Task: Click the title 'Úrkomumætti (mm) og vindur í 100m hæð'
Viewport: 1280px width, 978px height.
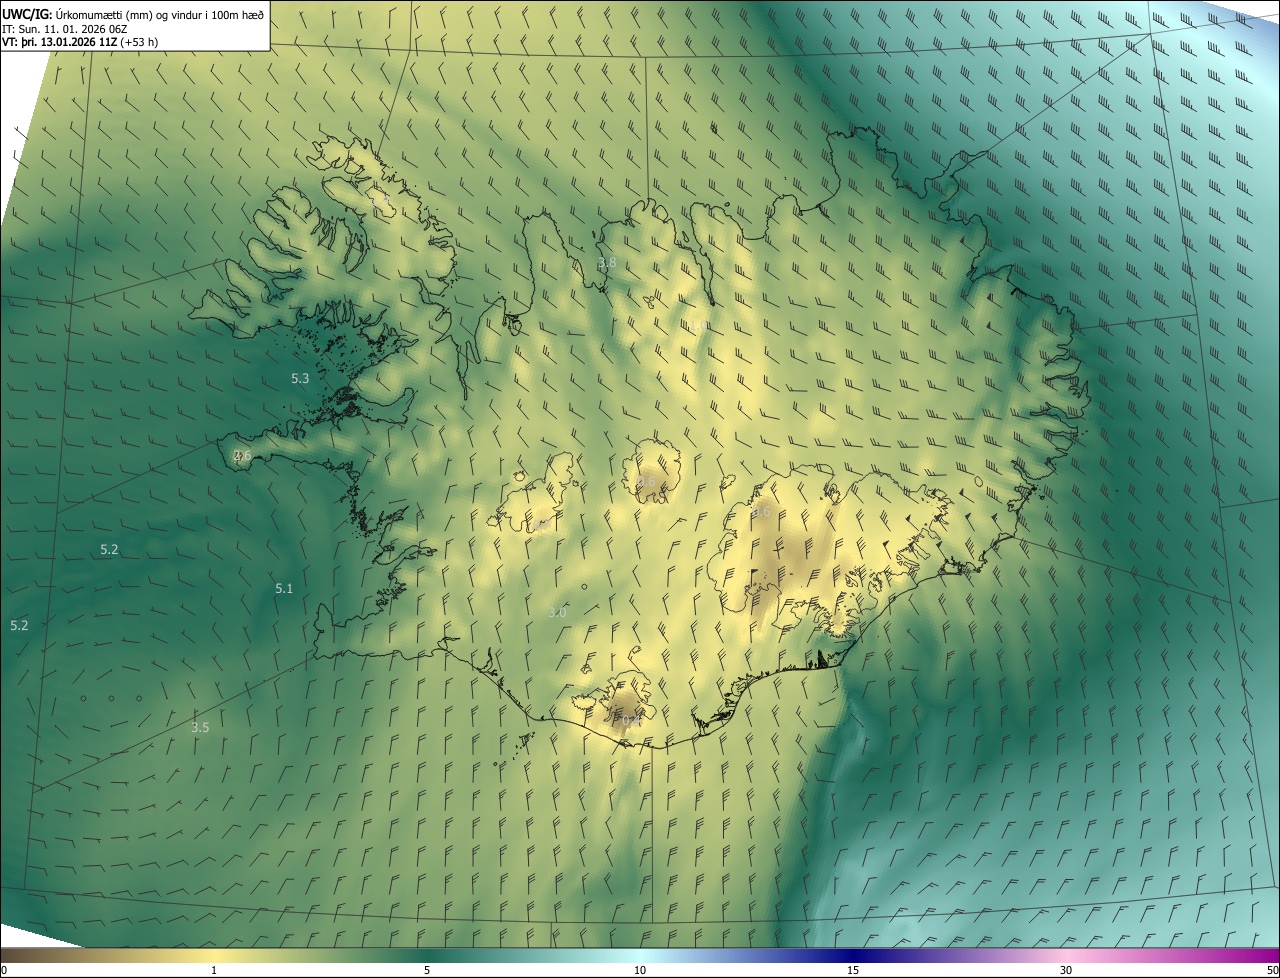Action: pos(160,13)
